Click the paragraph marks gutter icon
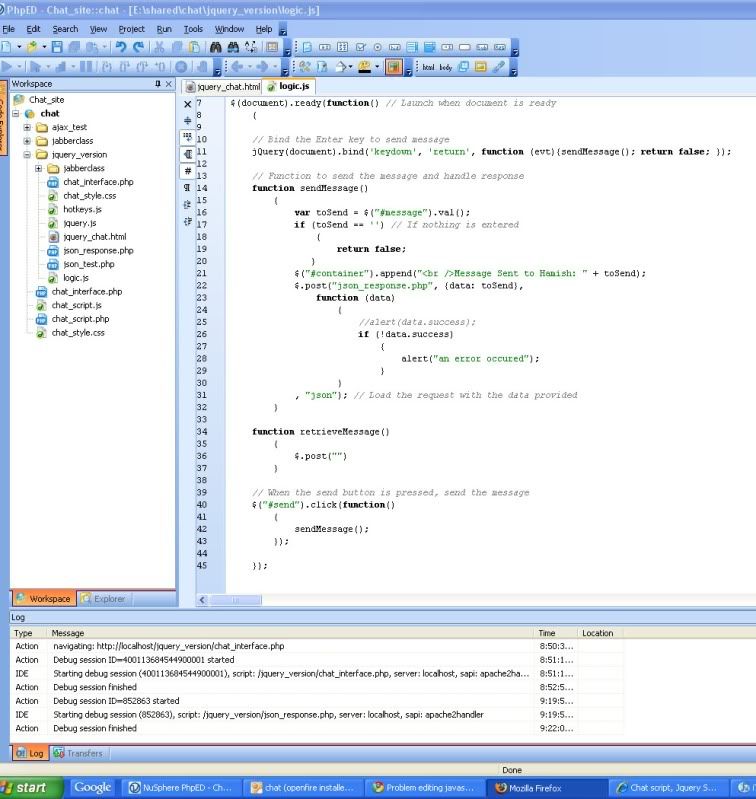Image resolution: width=756 pixels, height=799 pixels. click(x=188, y=187)
